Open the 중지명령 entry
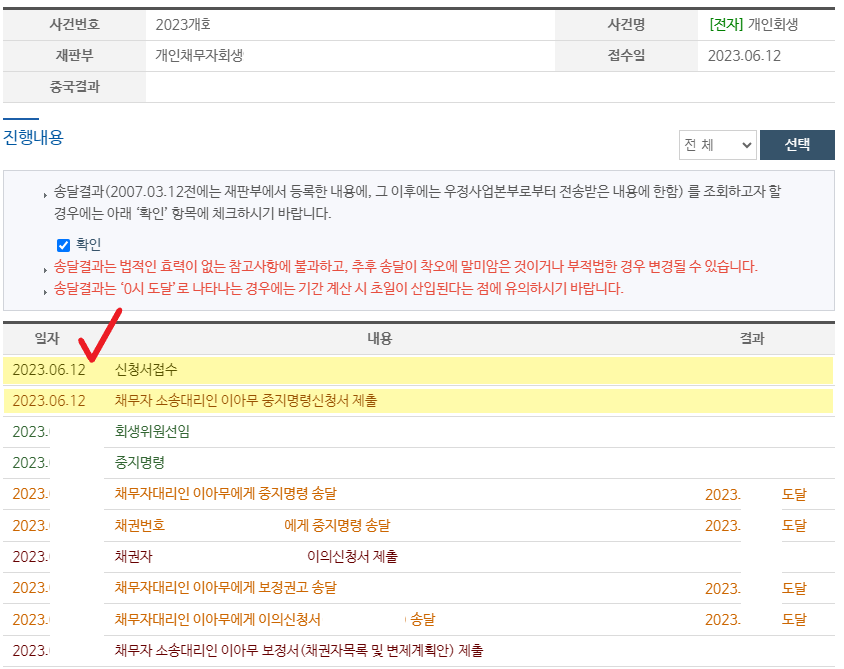 (140, 463)
